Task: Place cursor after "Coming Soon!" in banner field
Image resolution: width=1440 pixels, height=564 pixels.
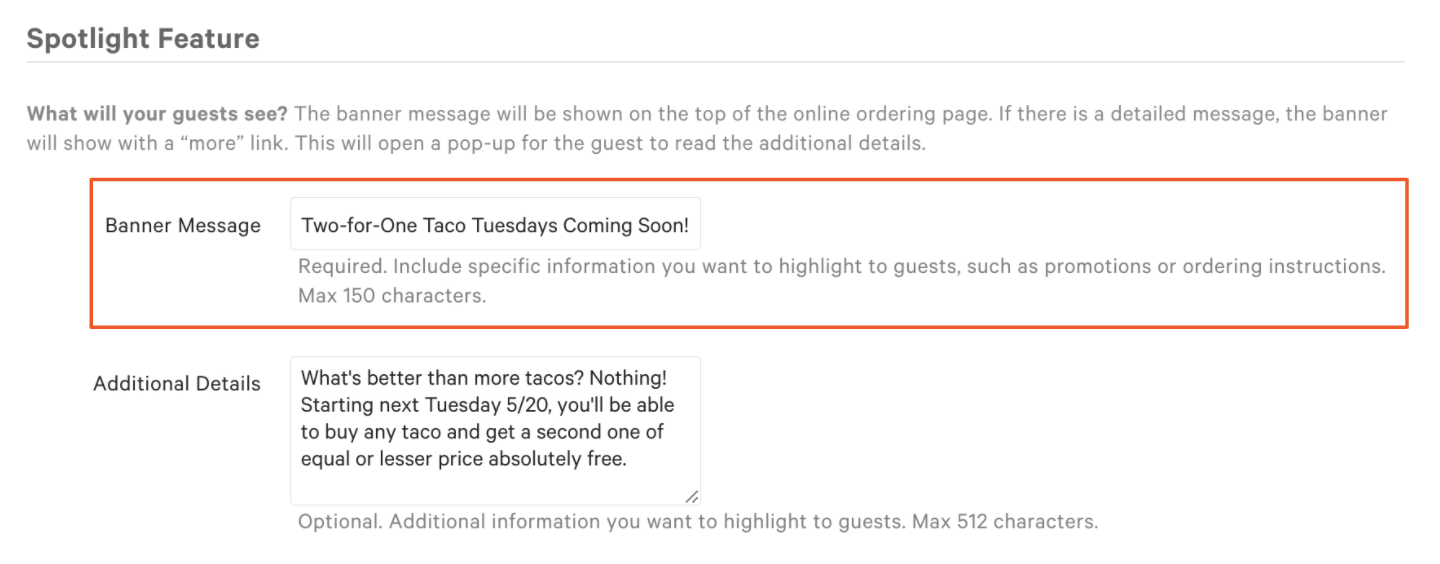Action: point(690,225)
